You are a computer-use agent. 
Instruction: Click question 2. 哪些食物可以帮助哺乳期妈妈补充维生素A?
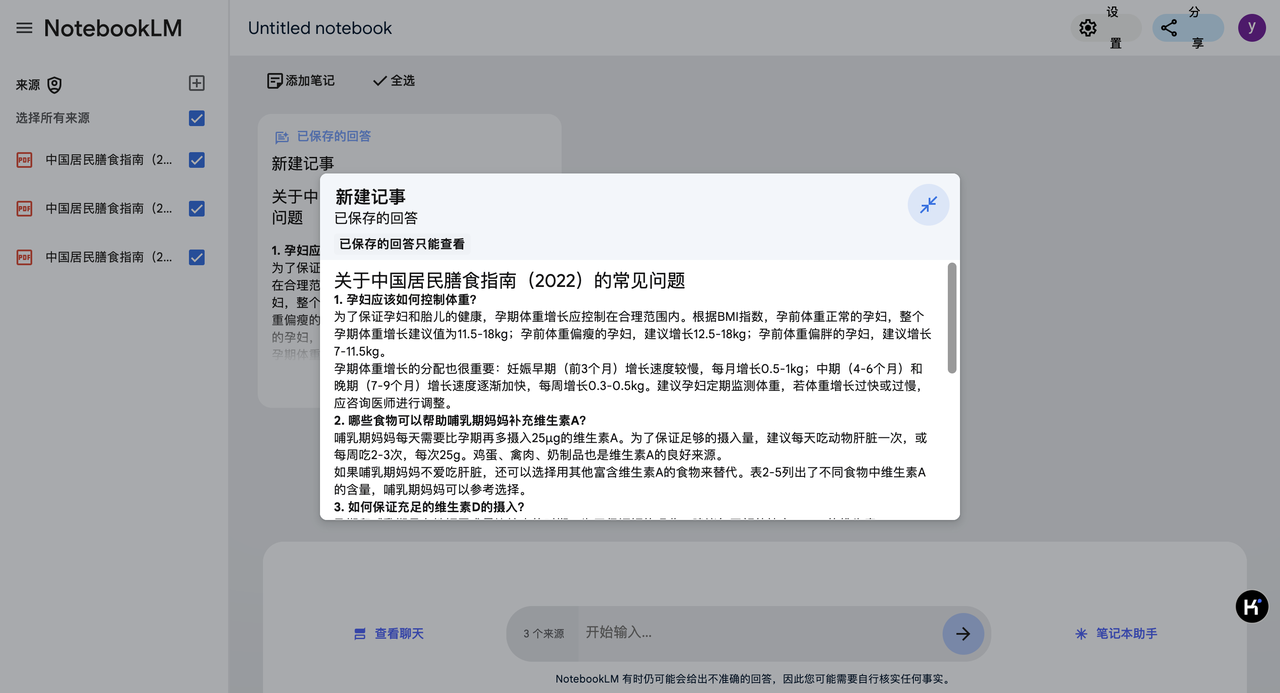pyautogui.click(x=460, y=420)
